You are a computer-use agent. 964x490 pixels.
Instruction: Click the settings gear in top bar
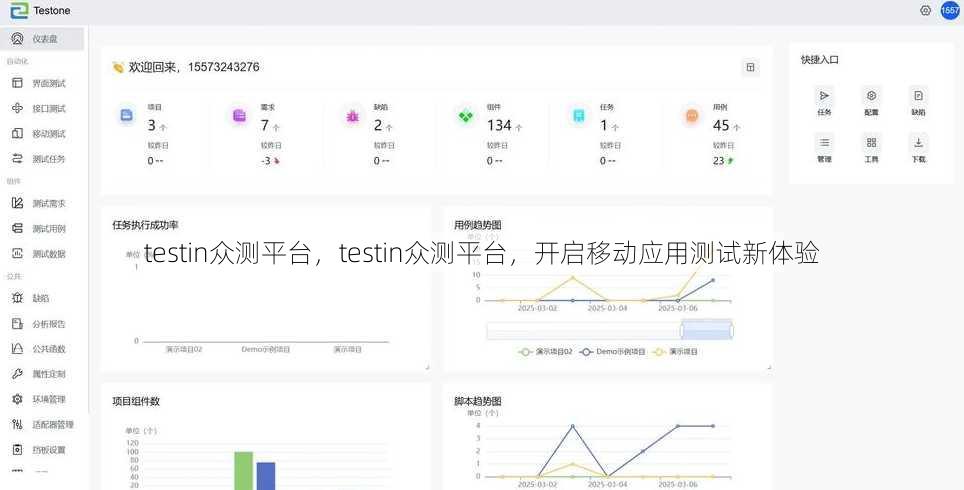925,10
